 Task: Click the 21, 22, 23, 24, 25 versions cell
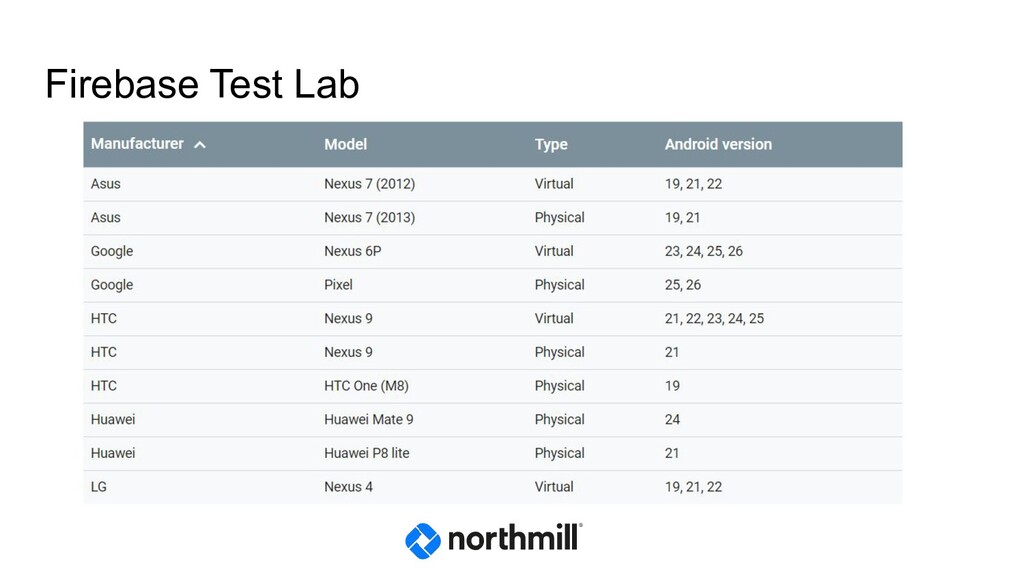pyautogui.click(x=714, y=319)
